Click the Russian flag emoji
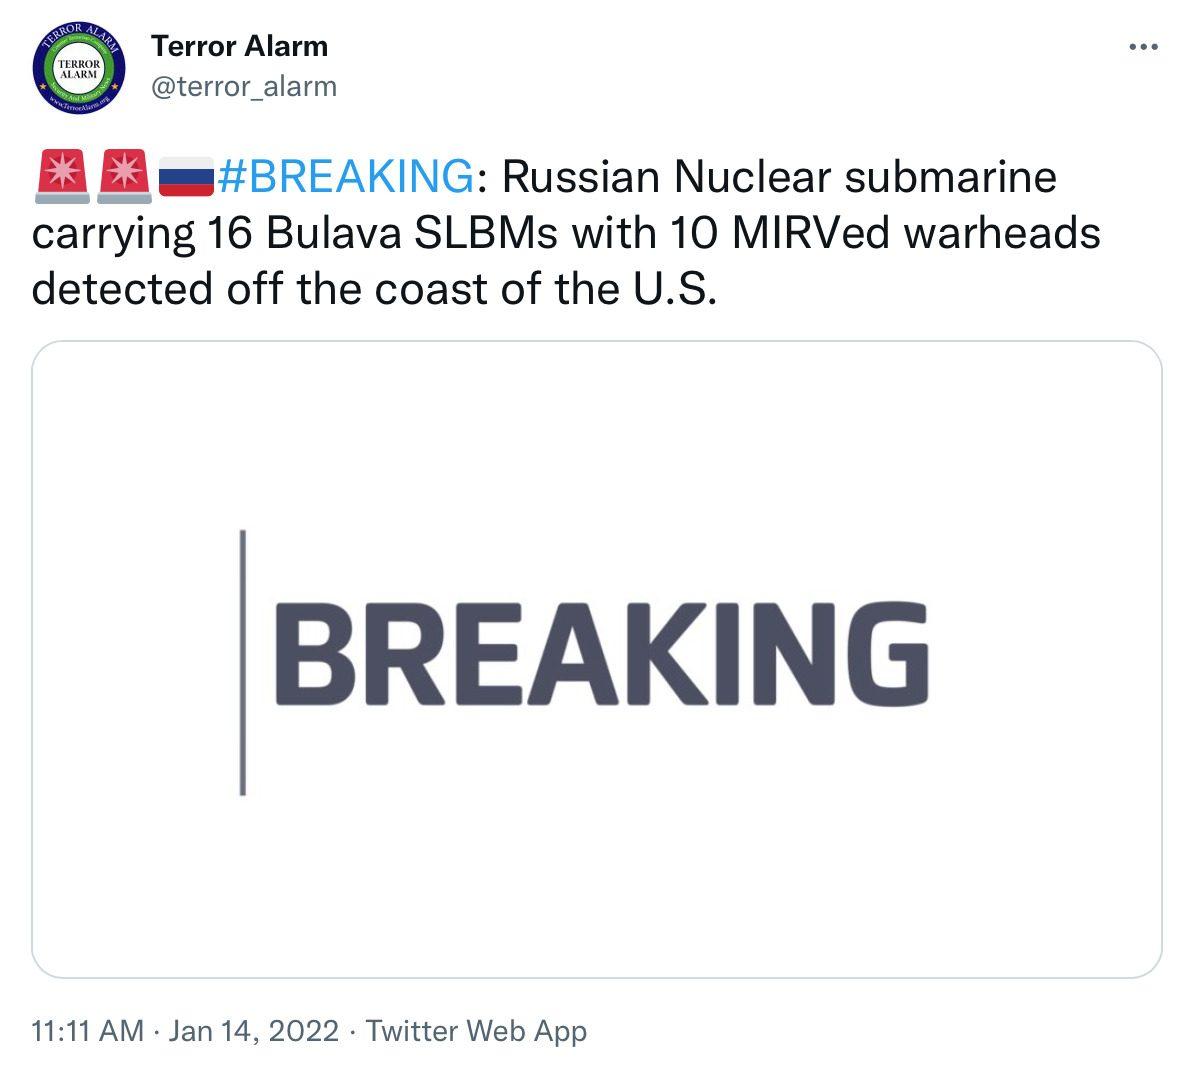Screen dimensions: 1186x1078 point(186,177)
